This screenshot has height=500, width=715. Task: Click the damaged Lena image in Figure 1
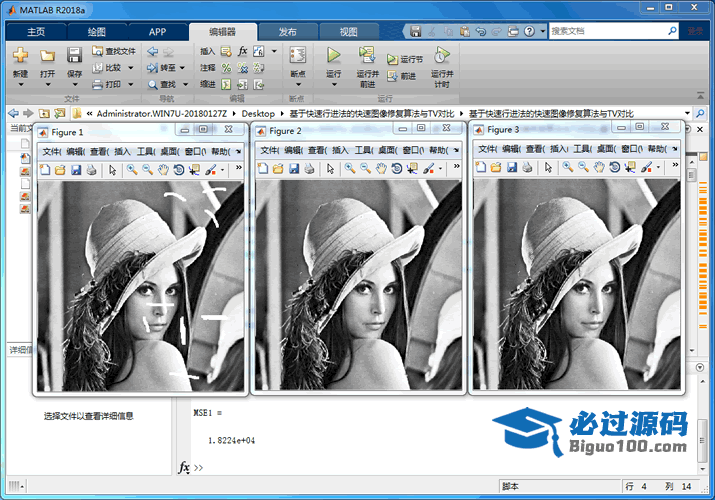(x=140, y=286)
